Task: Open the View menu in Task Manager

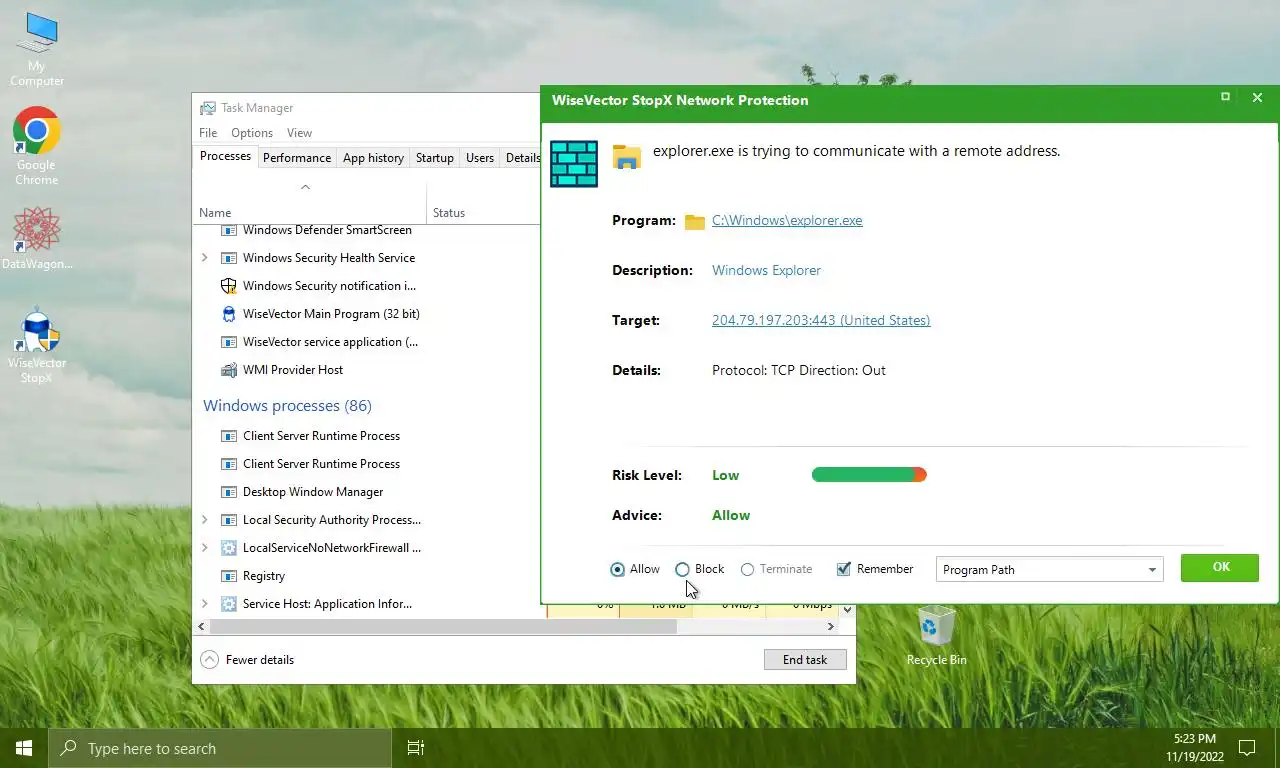Action: point(299,133)
